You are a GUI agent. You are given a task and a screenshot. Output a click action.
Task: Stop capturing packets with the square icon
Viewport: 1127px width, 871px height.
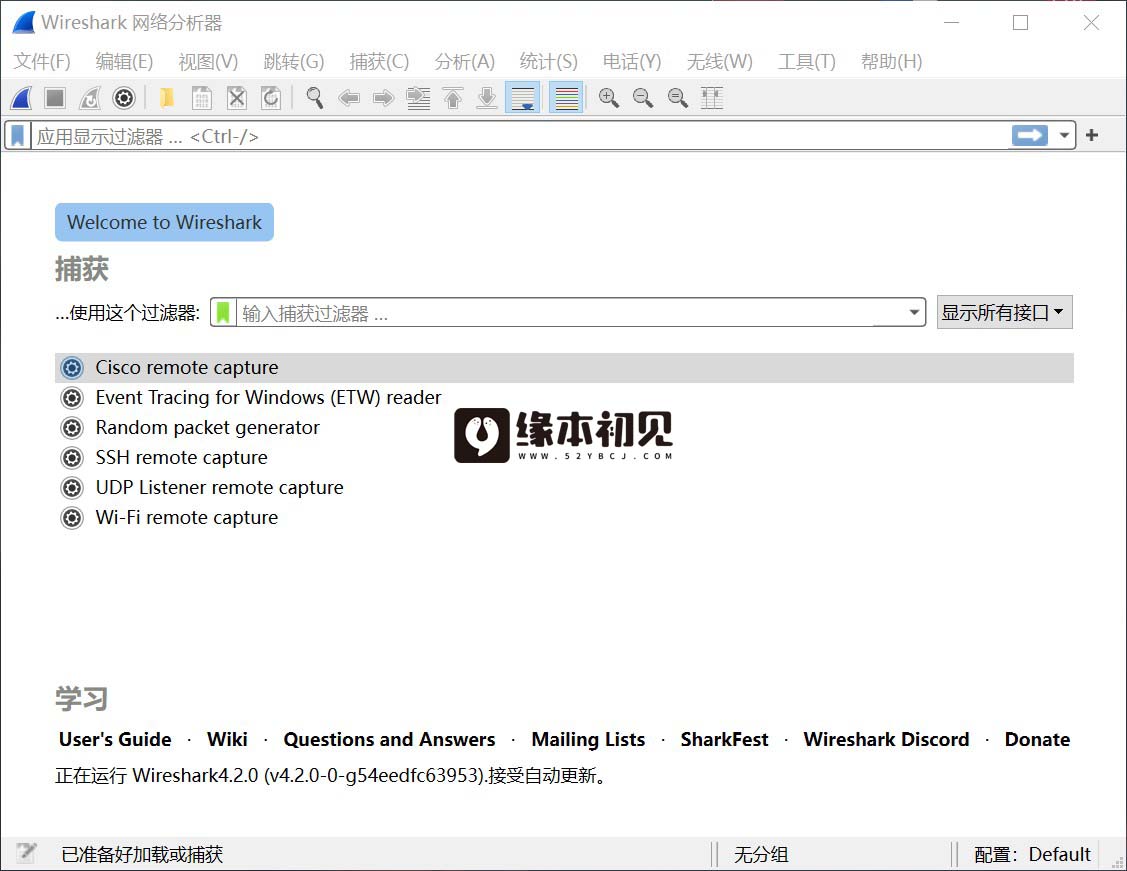coord(55,98)
